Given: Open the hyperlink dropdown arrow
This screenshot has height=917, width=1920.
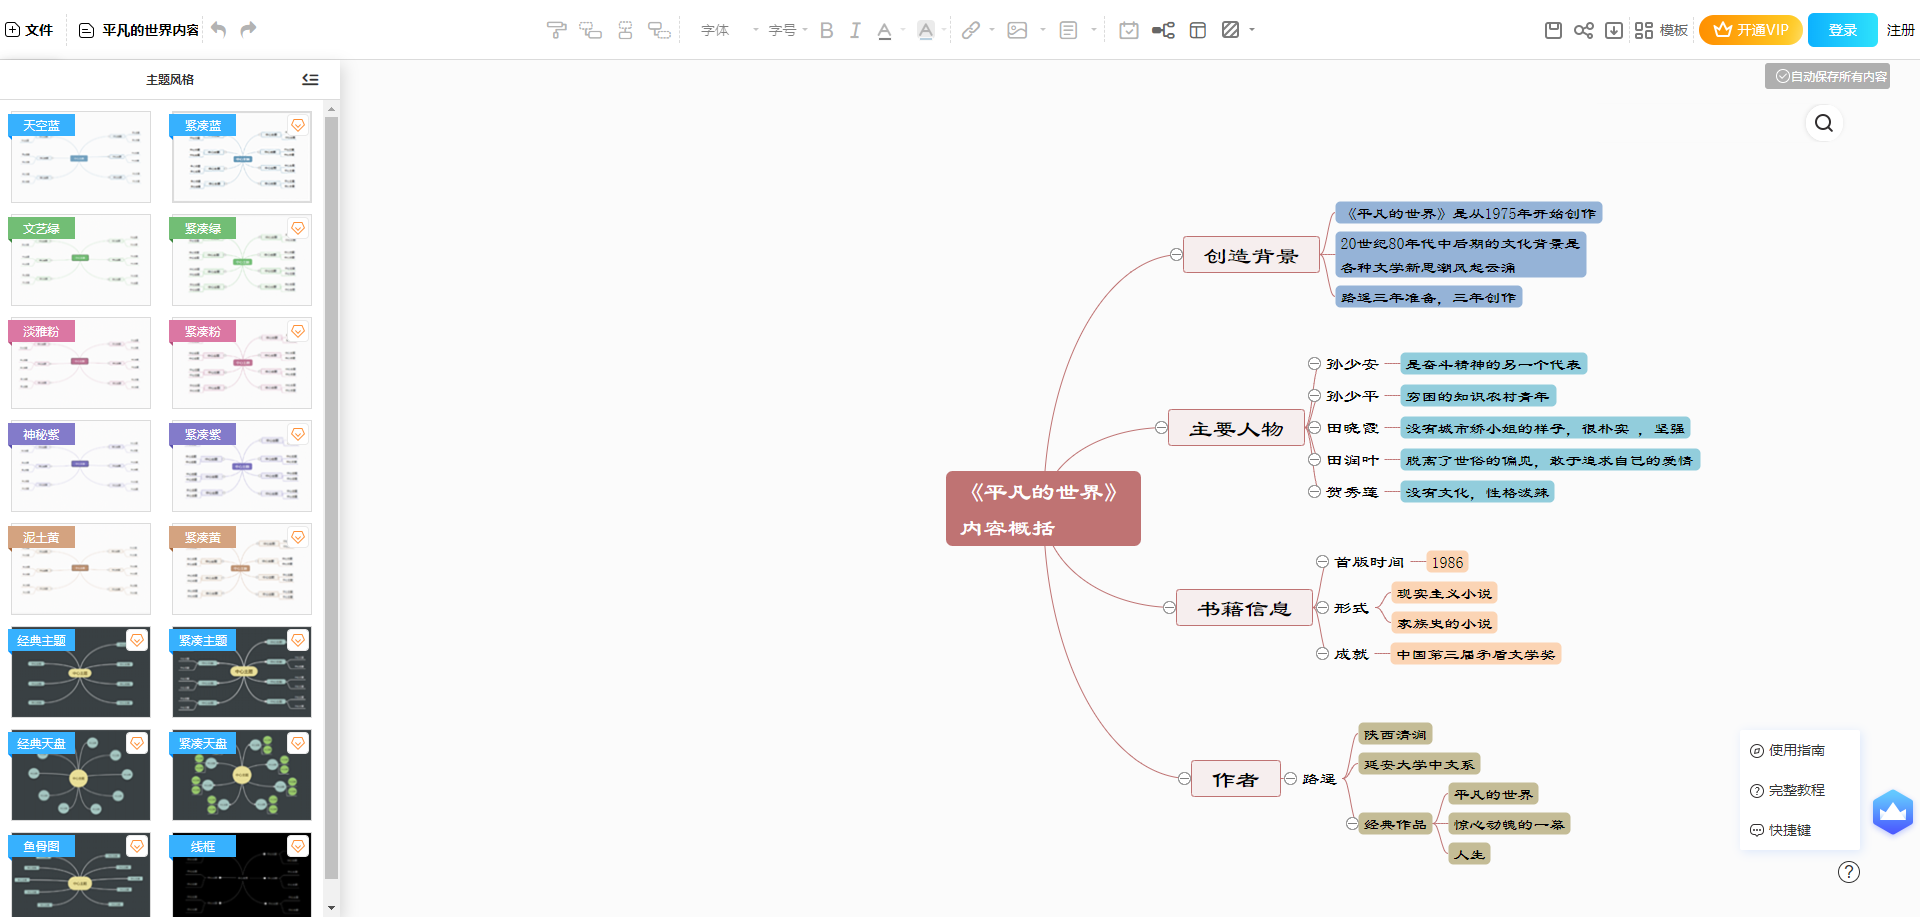Looking at the screenshot, I should 992,30.
